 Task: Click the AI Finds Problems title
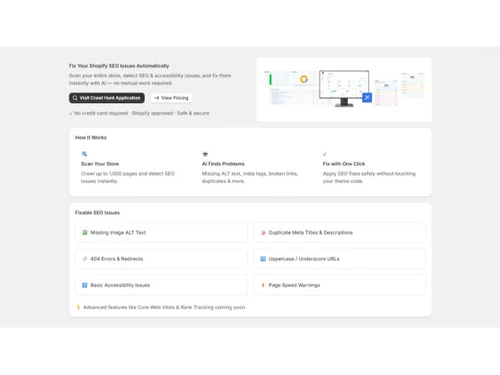pos(223,164)
